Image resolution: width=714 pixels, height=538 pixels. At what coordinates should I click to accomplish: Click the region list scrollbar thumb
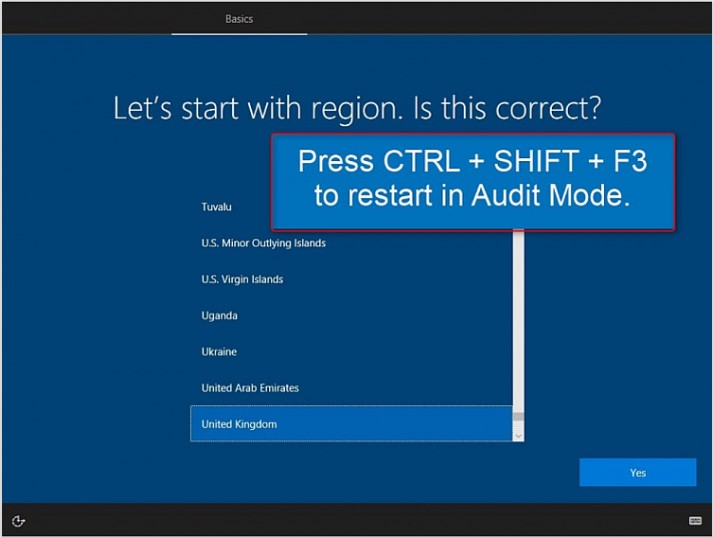pos(518,417)
